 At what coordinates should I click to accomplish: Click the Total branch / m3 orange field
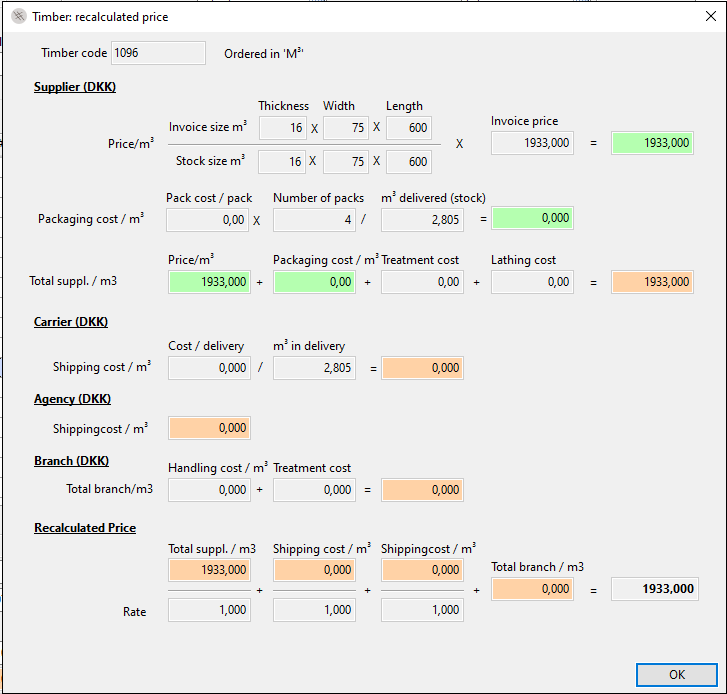coord(532,589)
